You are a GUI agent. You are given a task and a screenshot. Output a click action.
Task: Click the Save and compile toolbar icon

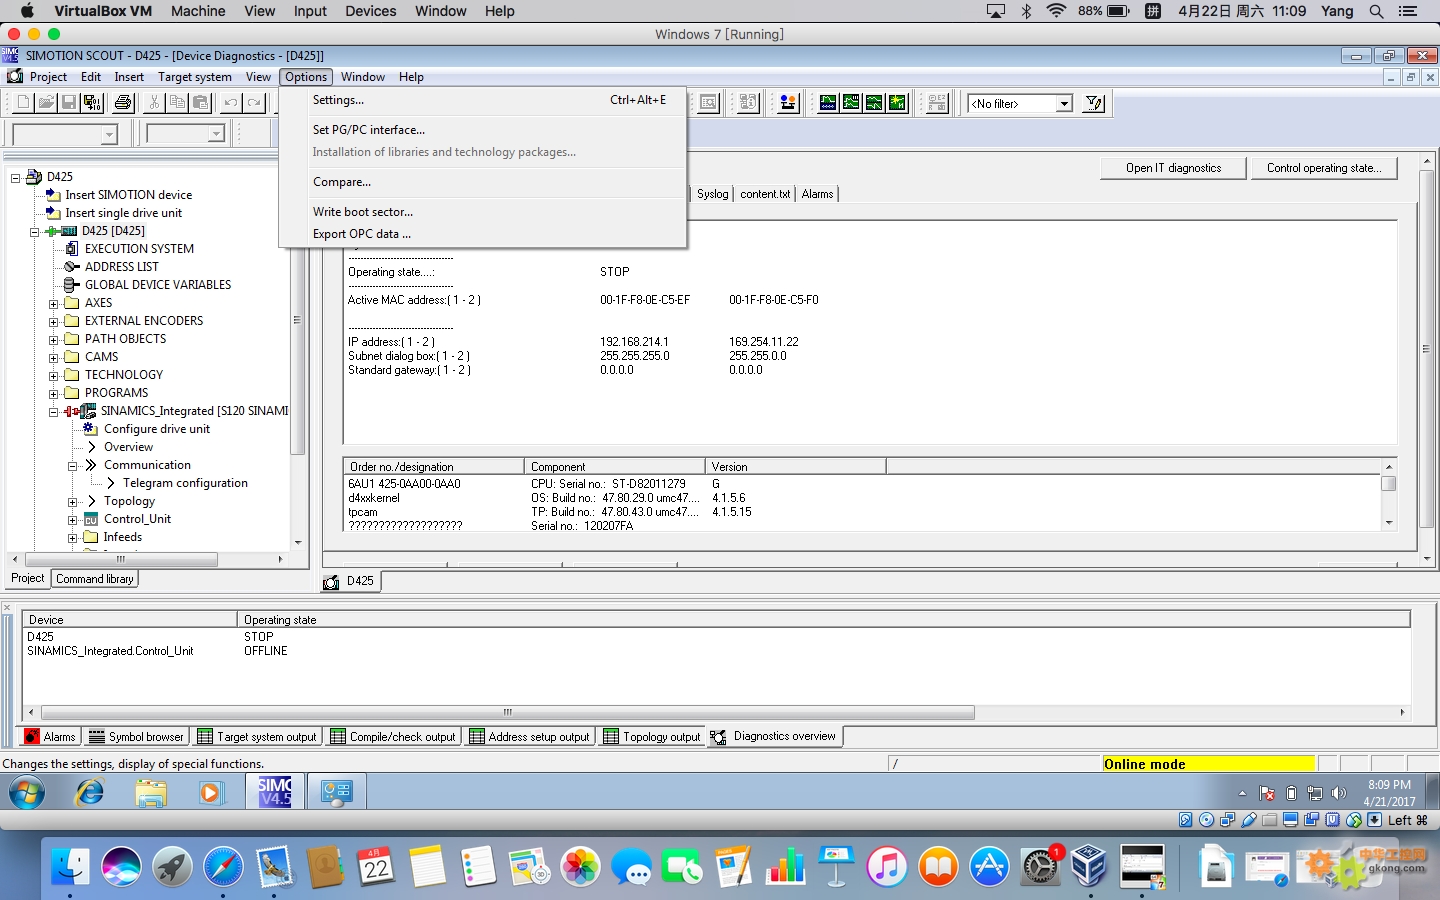[92, 102]
